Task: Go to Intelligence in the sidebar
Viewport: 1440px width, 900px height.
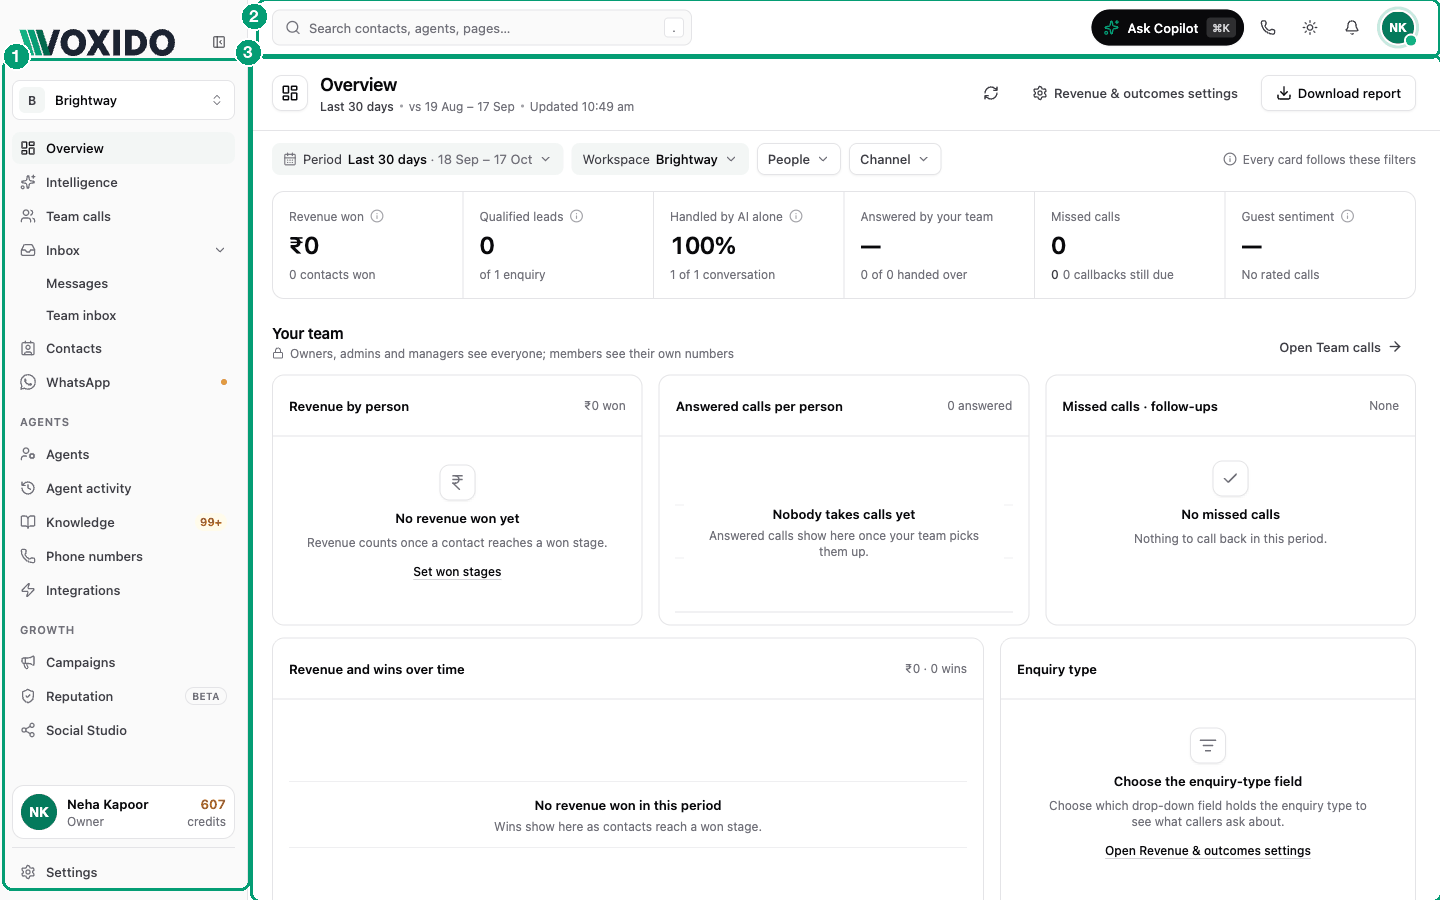Action: coord(123,182)
